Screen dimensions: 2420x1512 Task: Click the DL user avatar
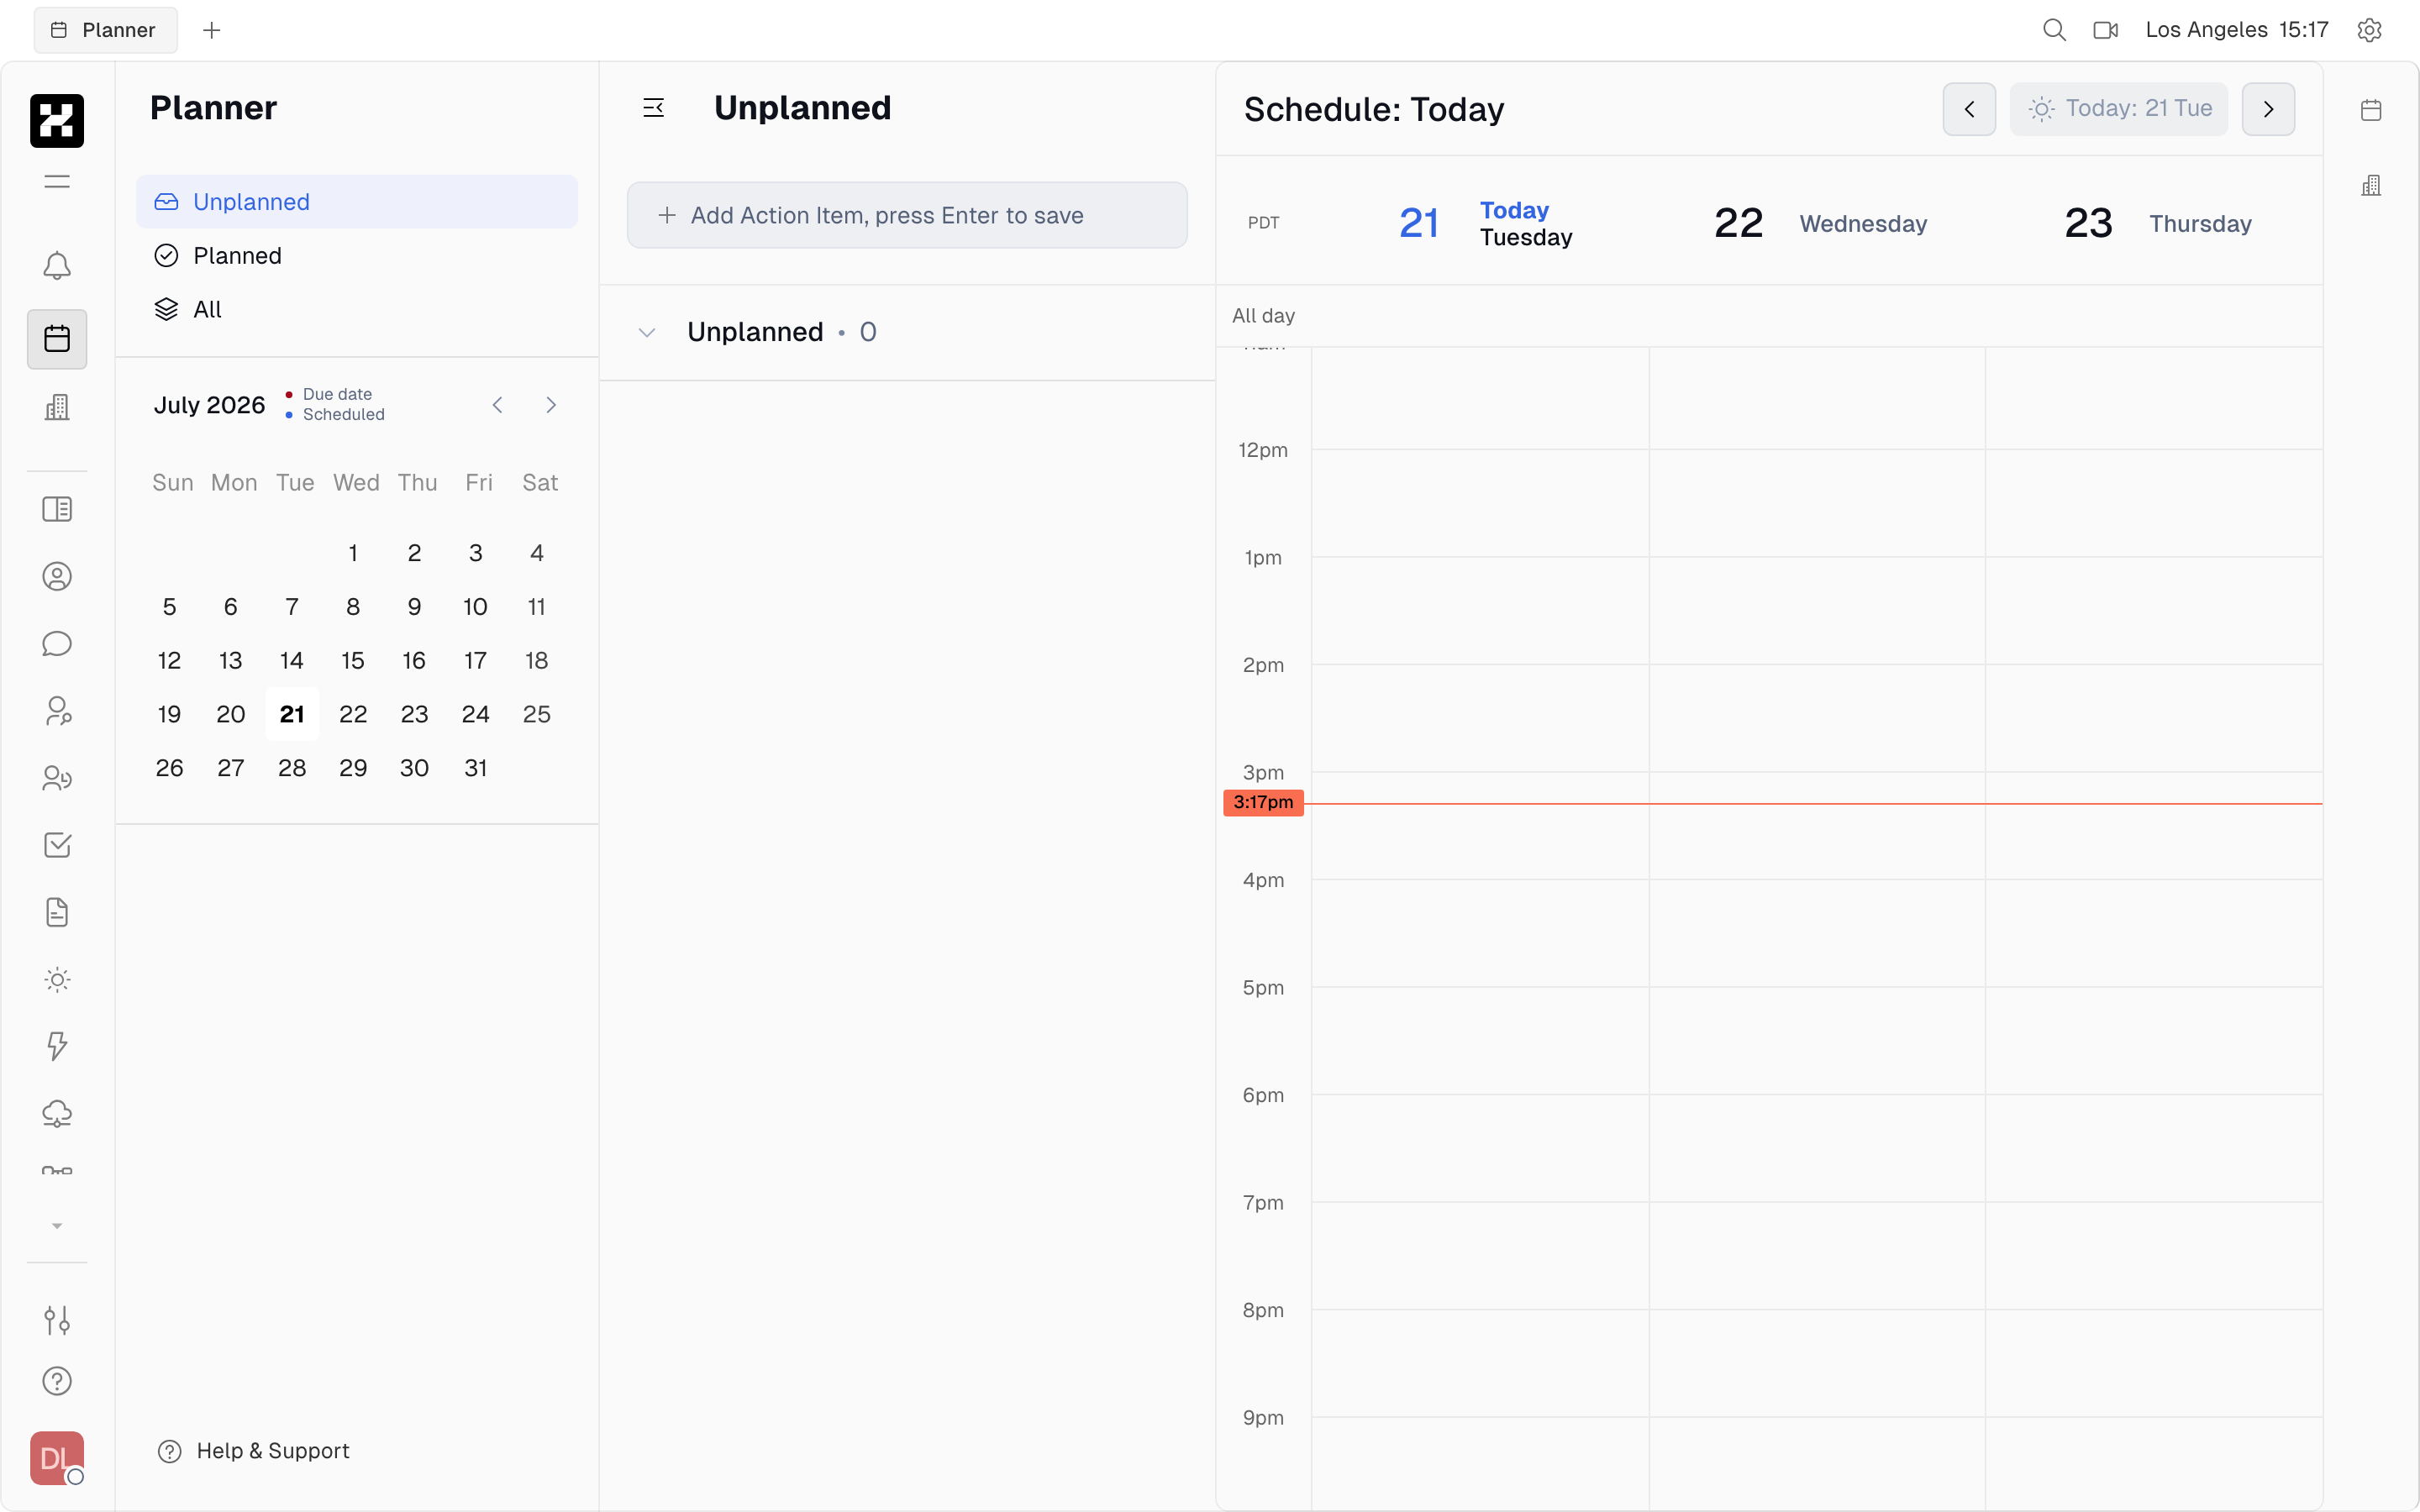(57, 1458)
